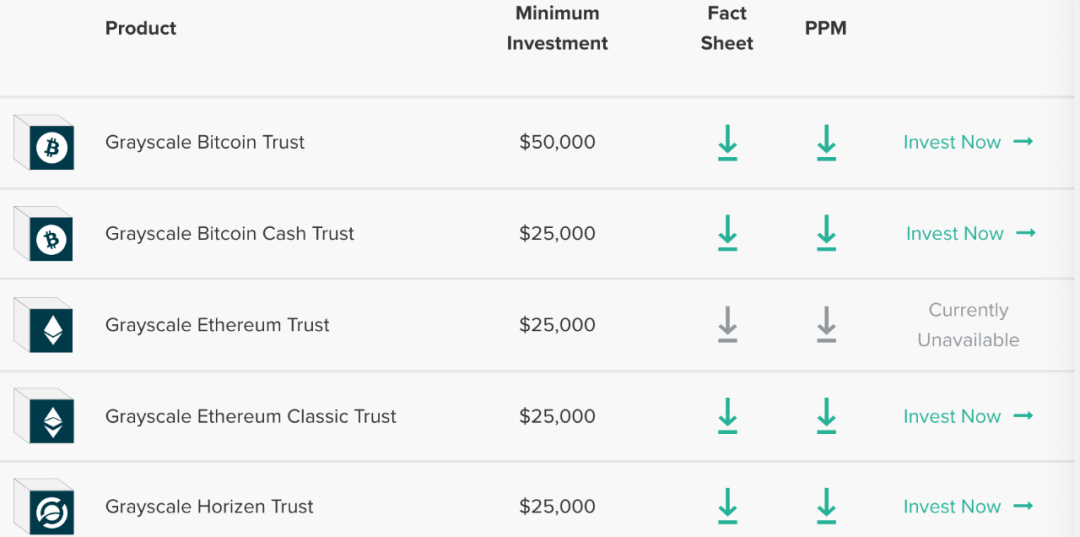The image size is (1080, 537).
Task: Click Invest Now for Ethereum Classic Trust
Action: click(x=967, y=416)
